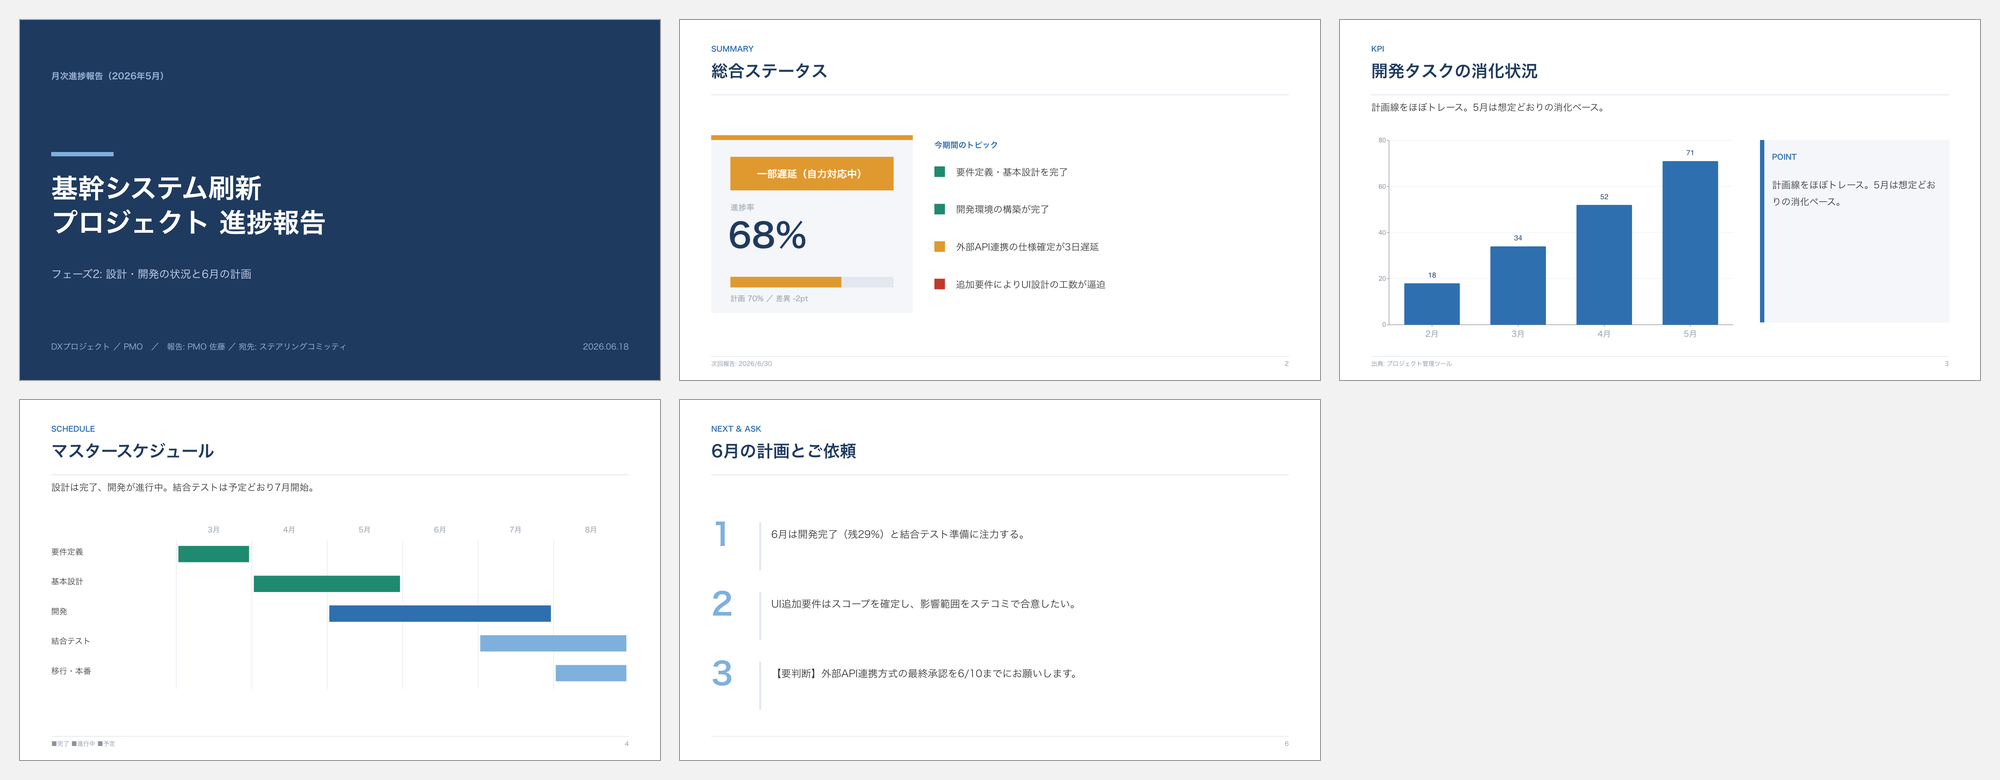Click the orange square beside 外部API連携の仕様確定
Viewport: 2000px width, 780px height.
[939, 246]
